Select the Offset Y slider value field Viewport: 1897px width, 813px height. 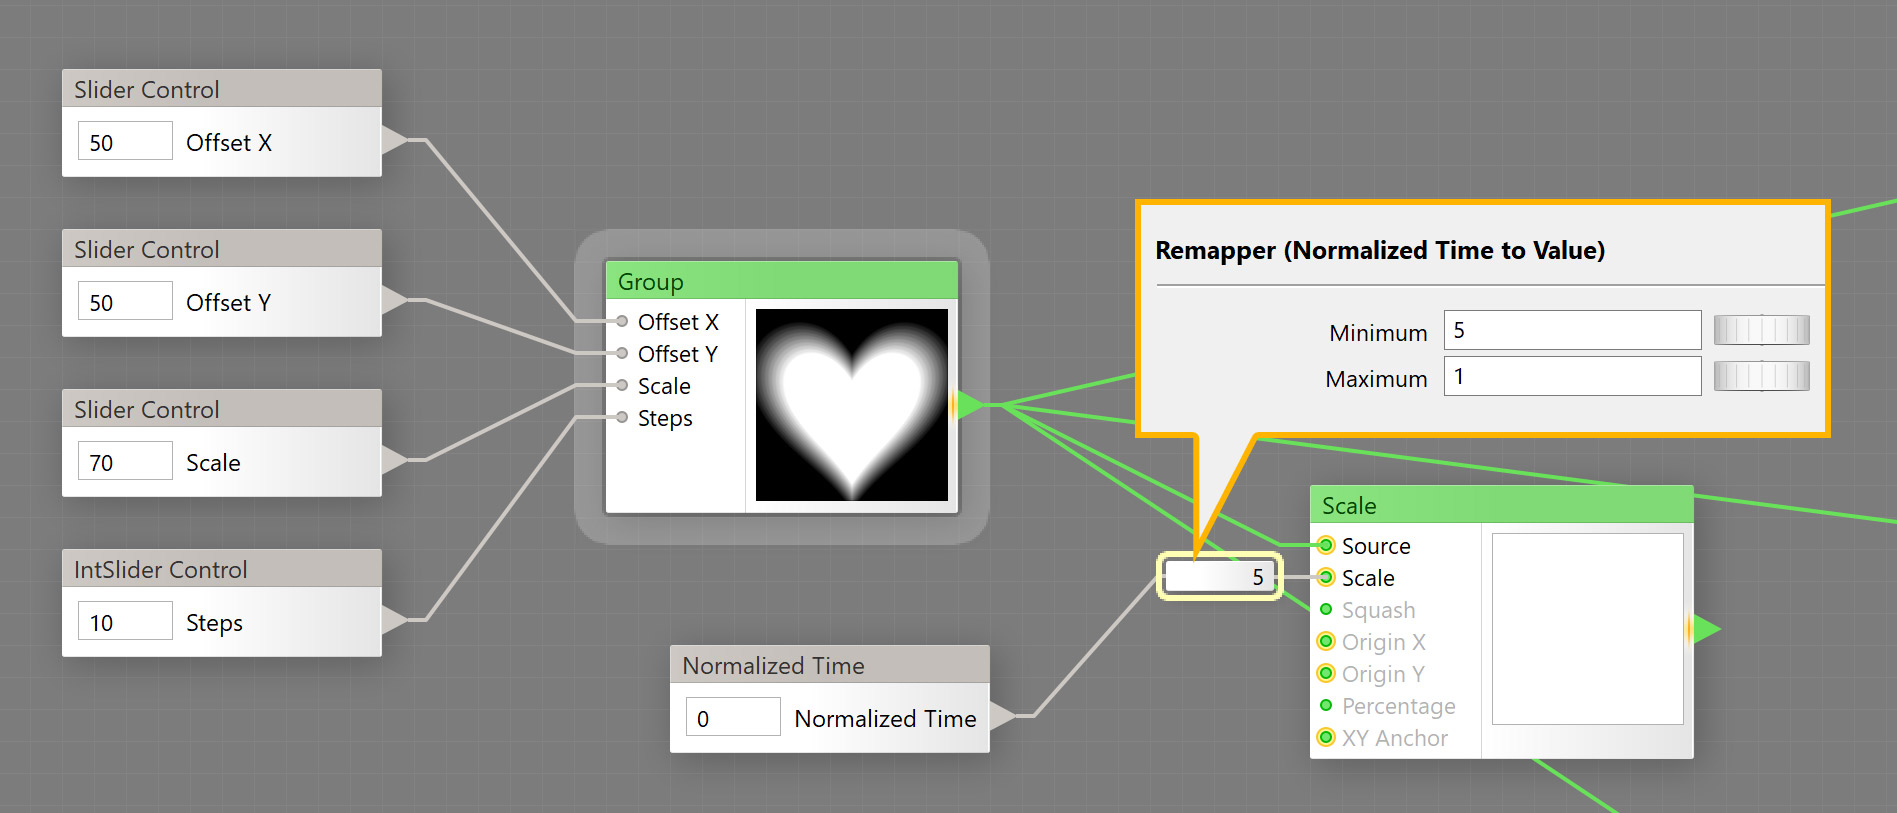[125, 301]
